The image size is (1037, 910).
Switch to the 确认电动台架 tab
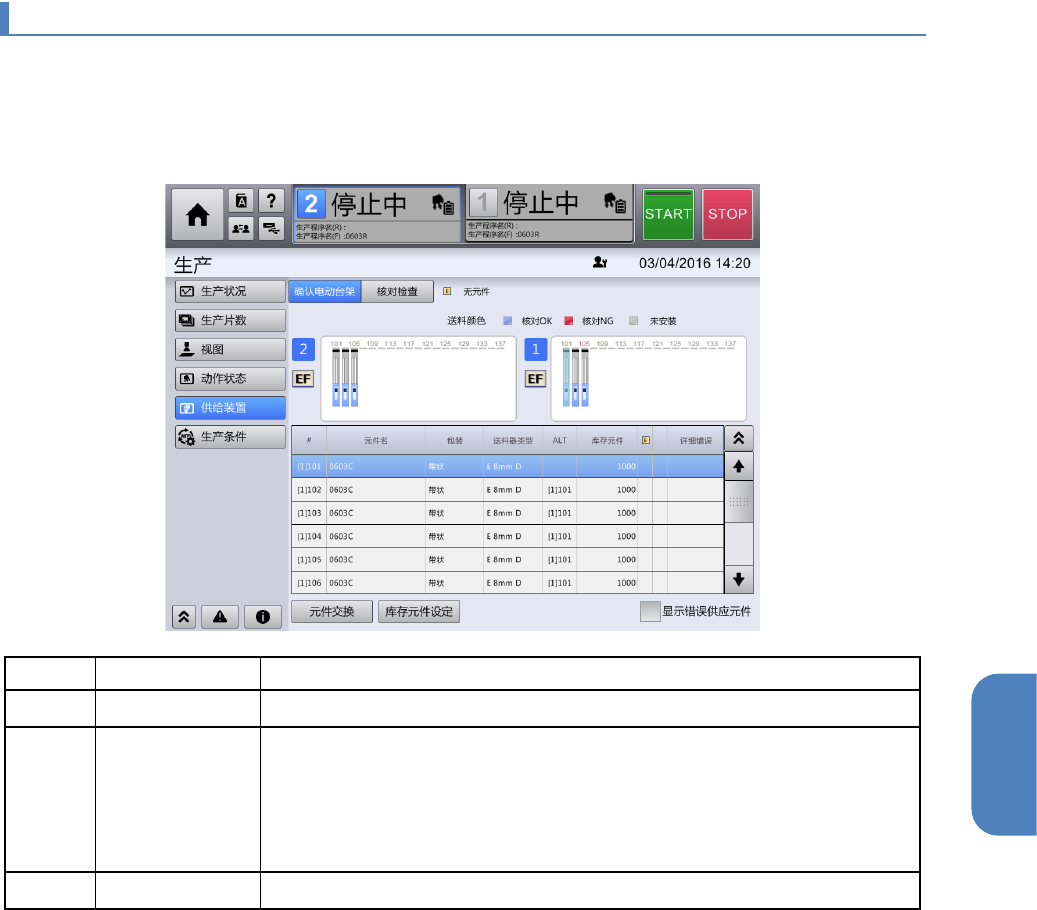(325, 292)
